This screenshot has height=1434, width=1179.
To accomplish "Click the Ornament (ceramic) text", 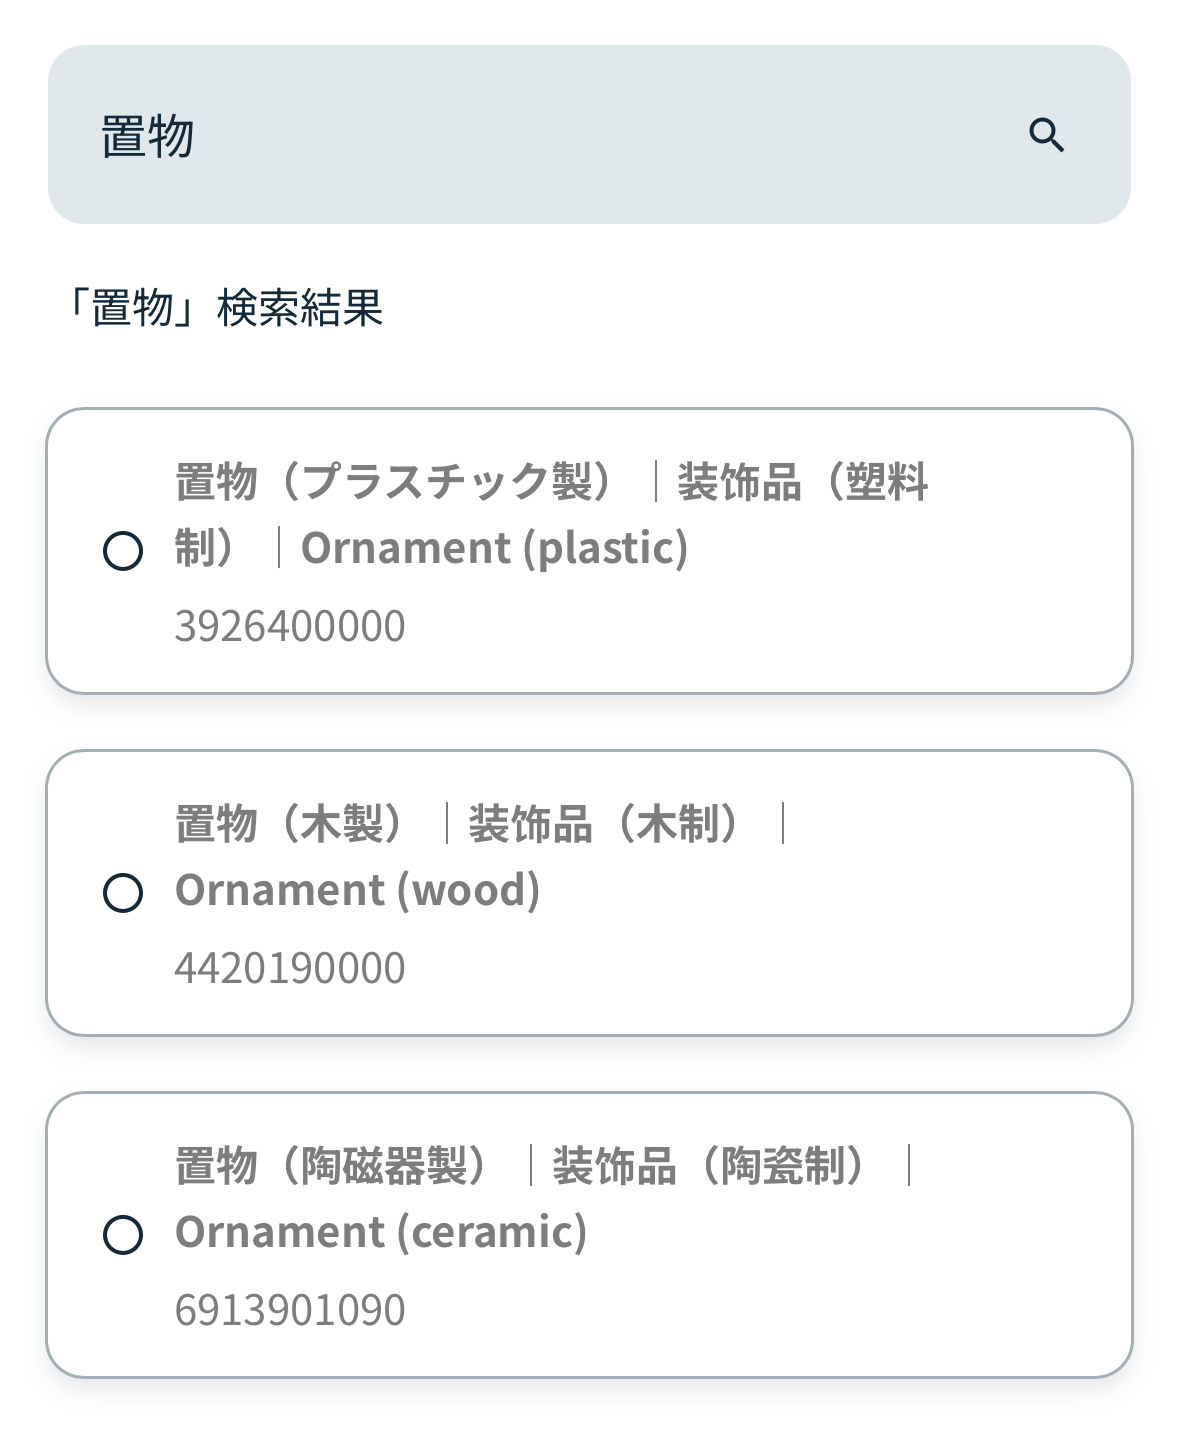I will (x=380, y=1232).
